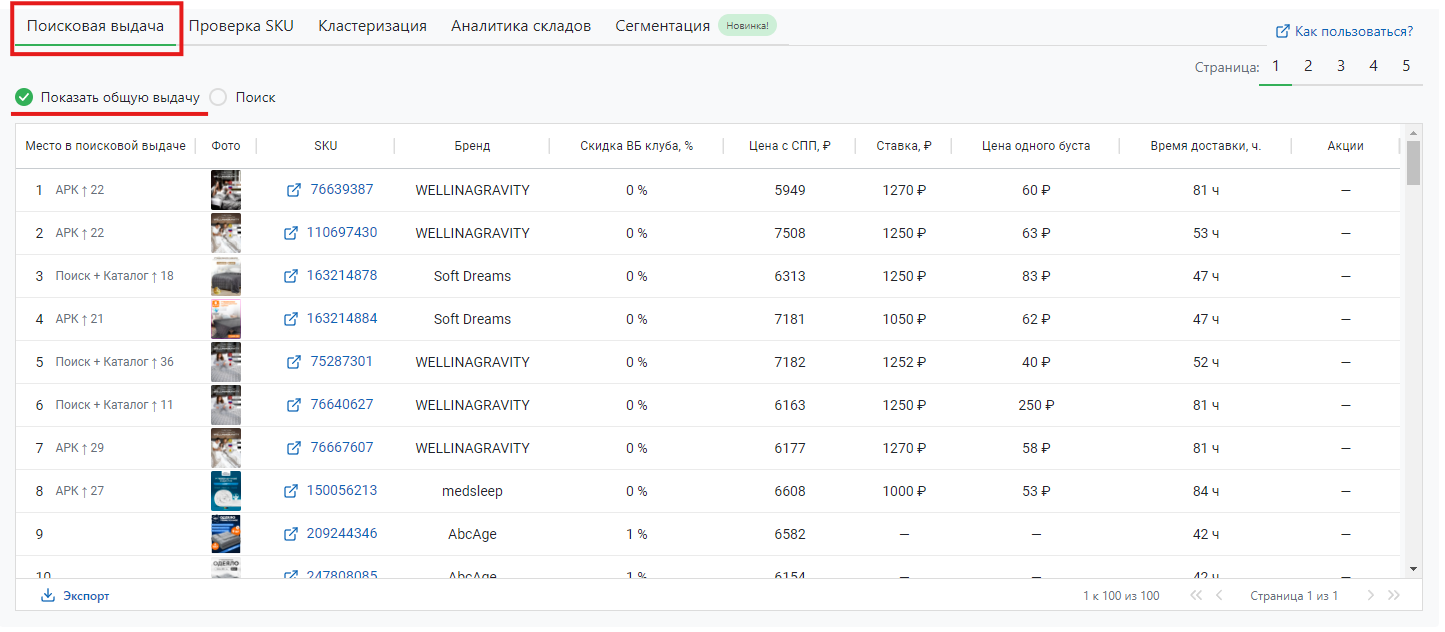
Task: Go to last table page double arrow
Action: click(x=1395, y=596)
